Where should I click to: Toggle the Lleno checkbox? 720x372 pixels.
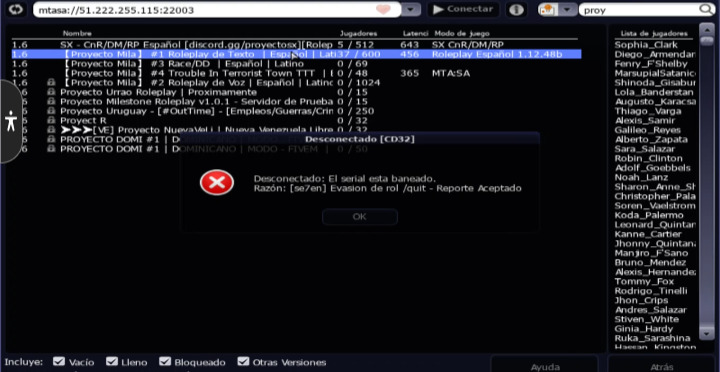tap(112, 362)
